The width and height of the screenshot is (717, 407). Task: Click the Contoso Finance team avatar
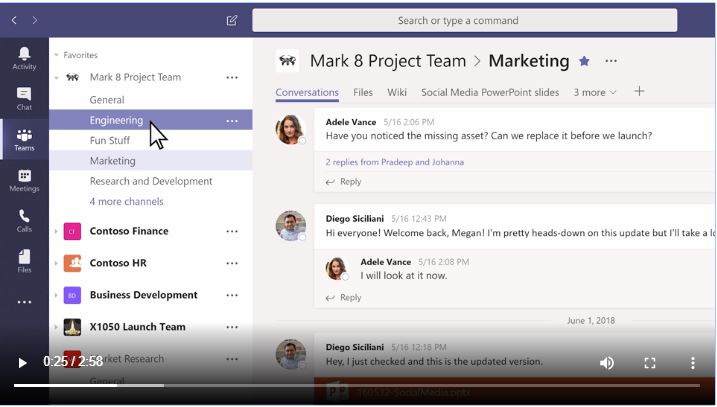click(72, 231)
